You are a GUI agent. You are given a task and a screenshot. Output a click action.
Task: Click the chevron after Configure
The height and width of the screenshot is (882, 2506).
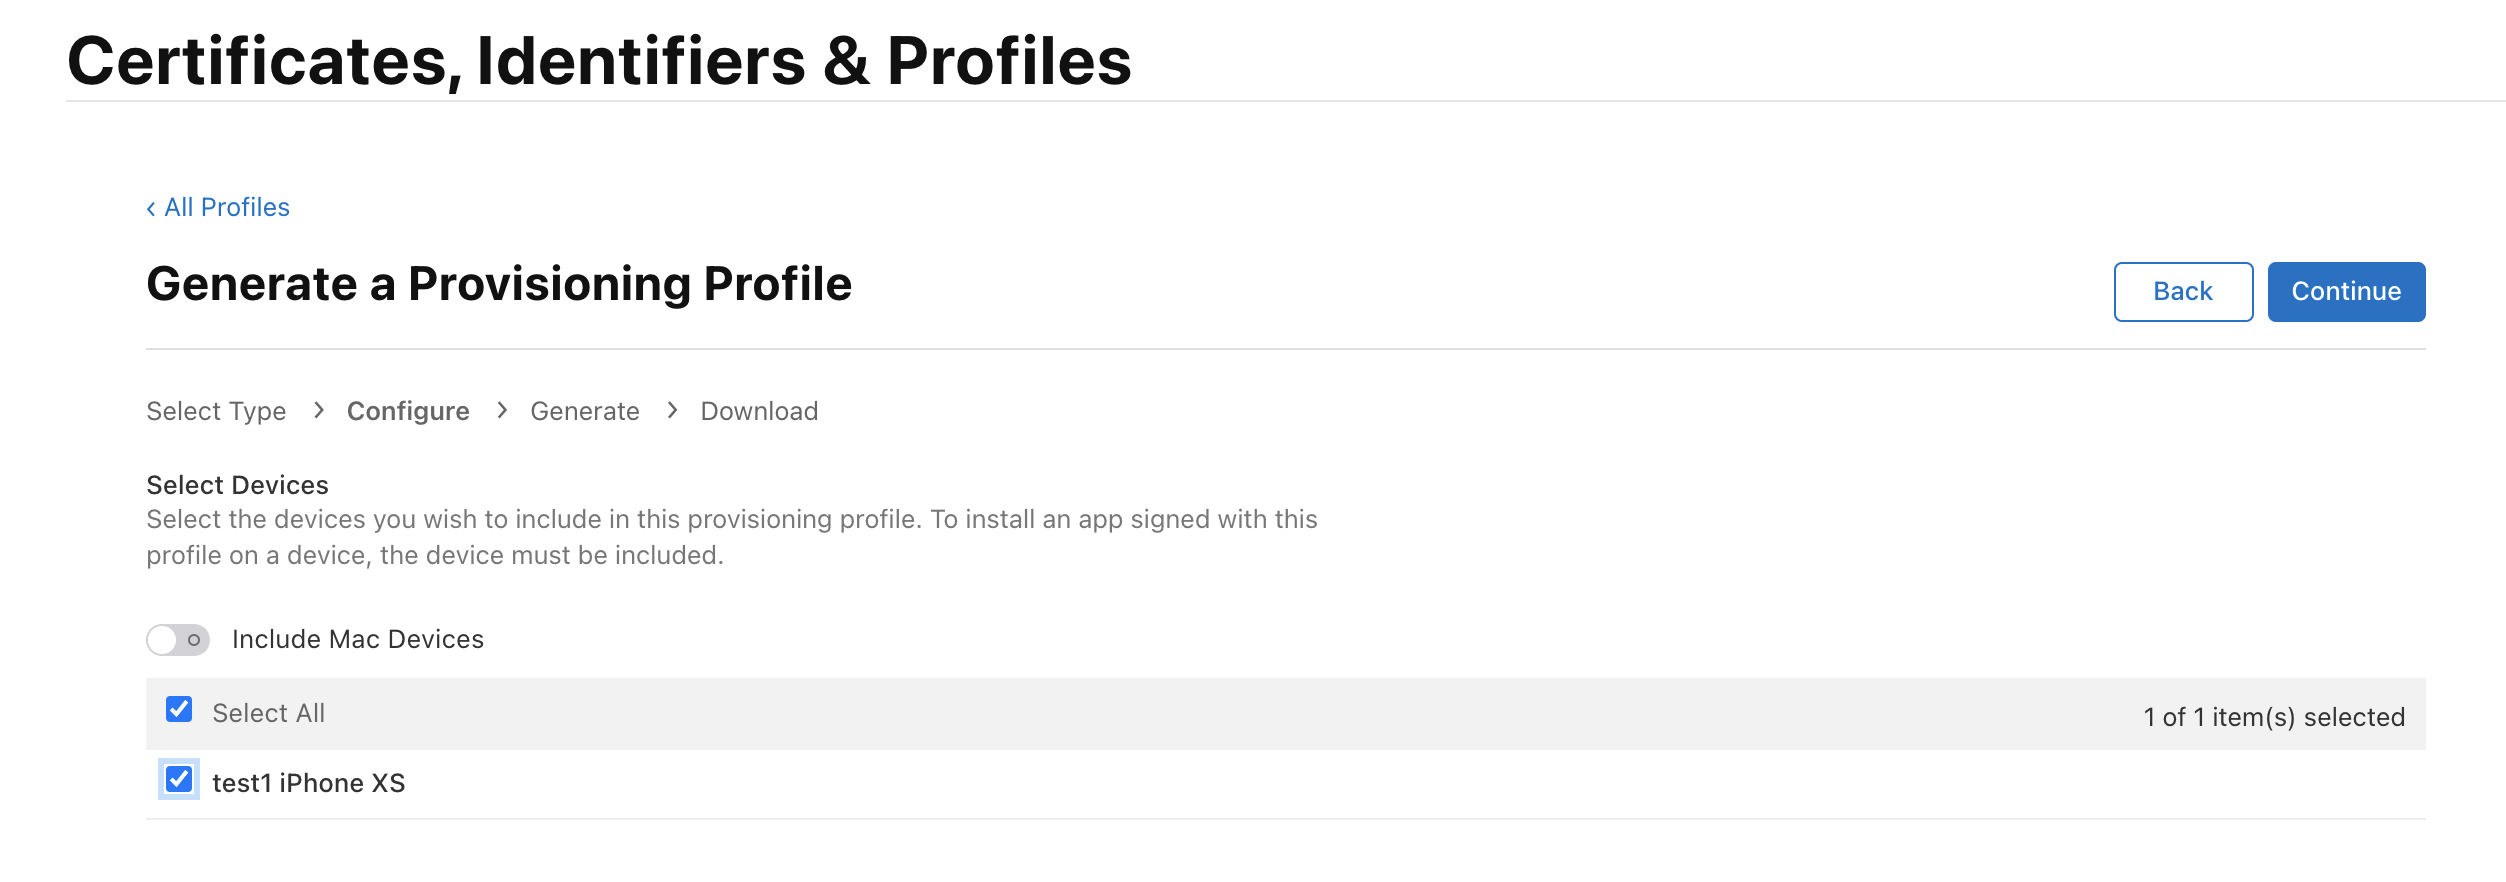[502, 410]
